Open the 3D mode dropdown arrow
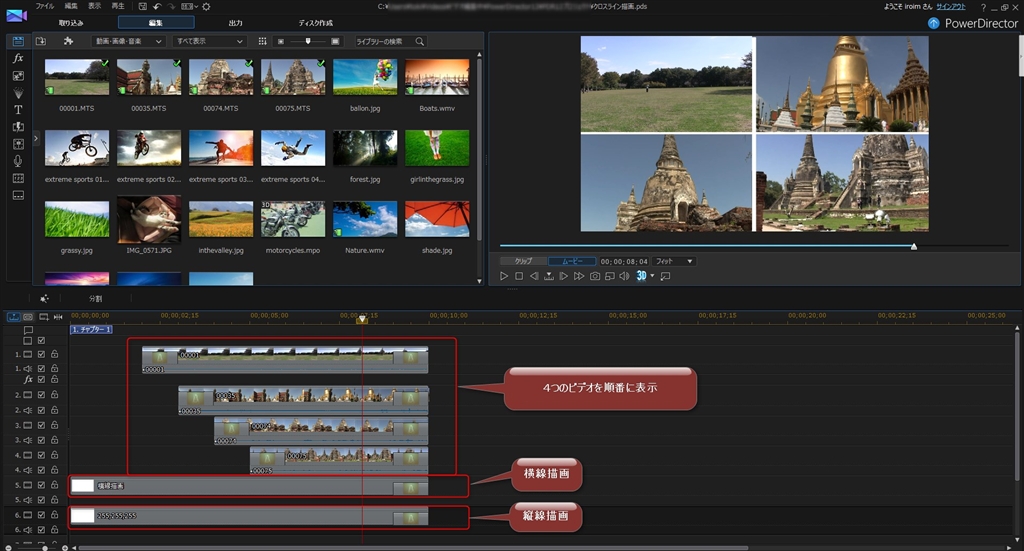 (652, 276)
